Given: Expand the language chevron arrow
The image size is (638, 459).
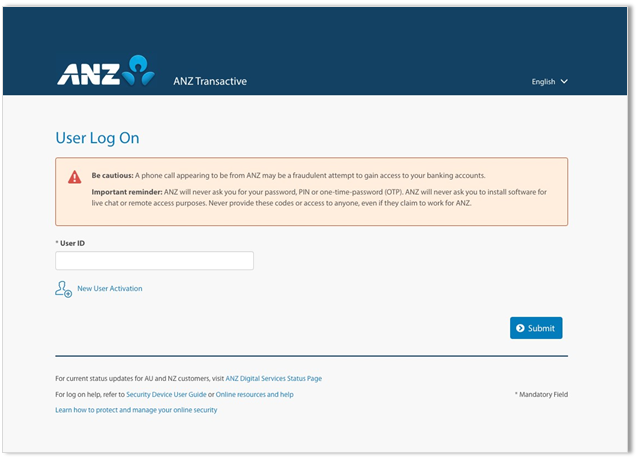Looking at the screenshot, I should click(564, 82).
